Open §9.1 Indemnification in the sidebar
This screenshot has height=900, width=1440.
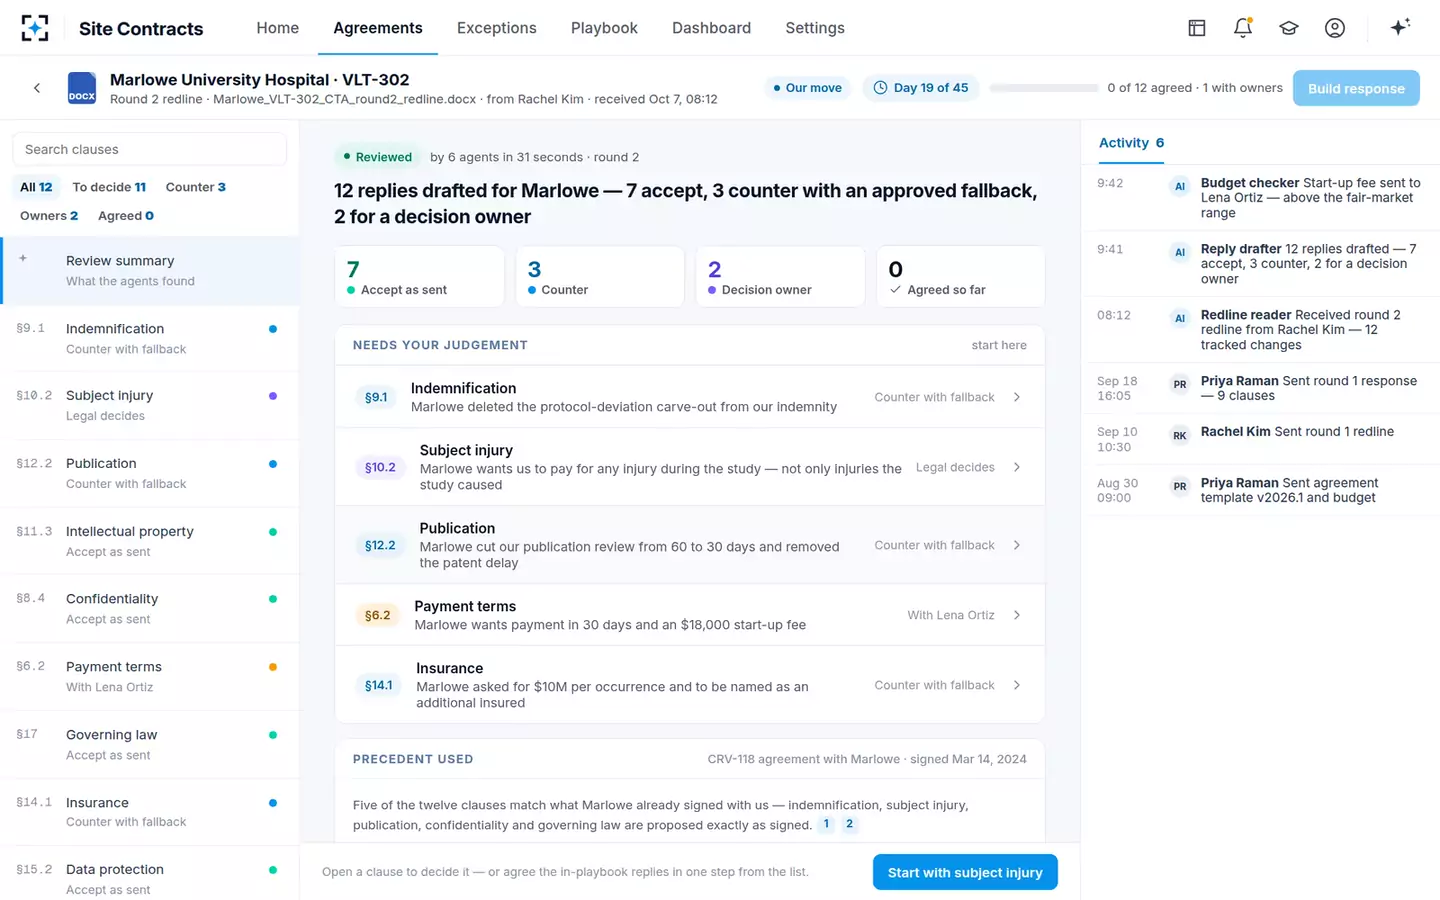[150, 338]
